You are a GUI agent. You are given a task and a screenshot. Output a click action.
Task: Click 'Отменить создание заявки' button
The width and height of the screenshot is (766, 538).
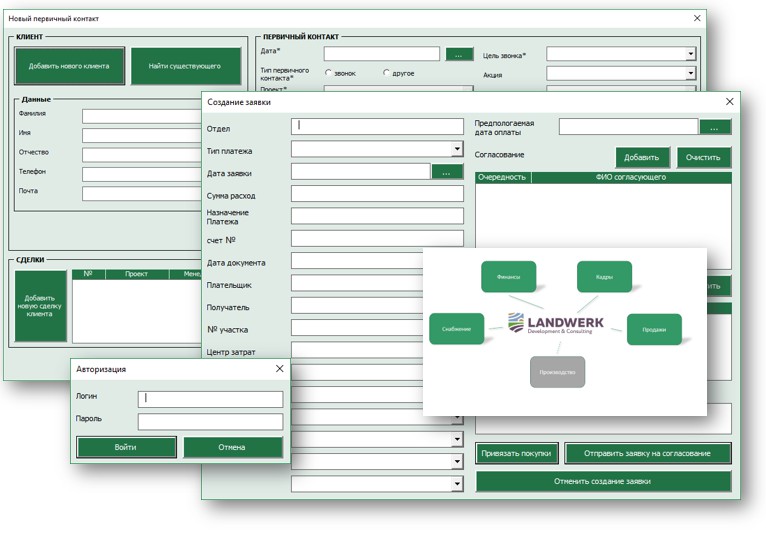[603, 481]
